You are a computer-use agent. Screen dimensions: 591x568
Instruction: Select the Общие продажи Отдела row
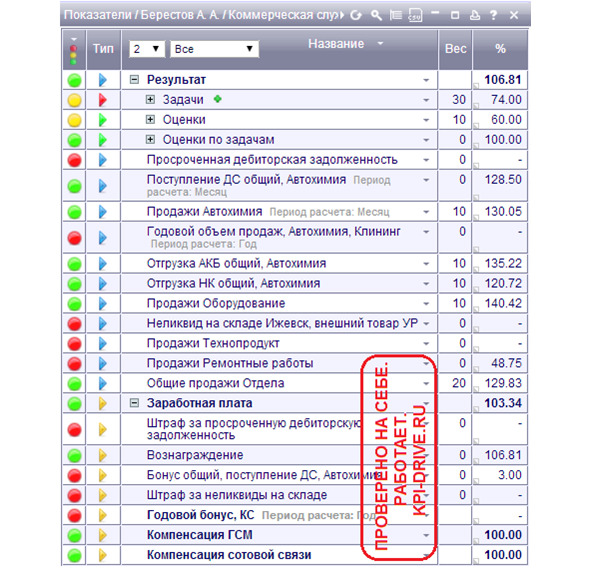tap(295, 383)
